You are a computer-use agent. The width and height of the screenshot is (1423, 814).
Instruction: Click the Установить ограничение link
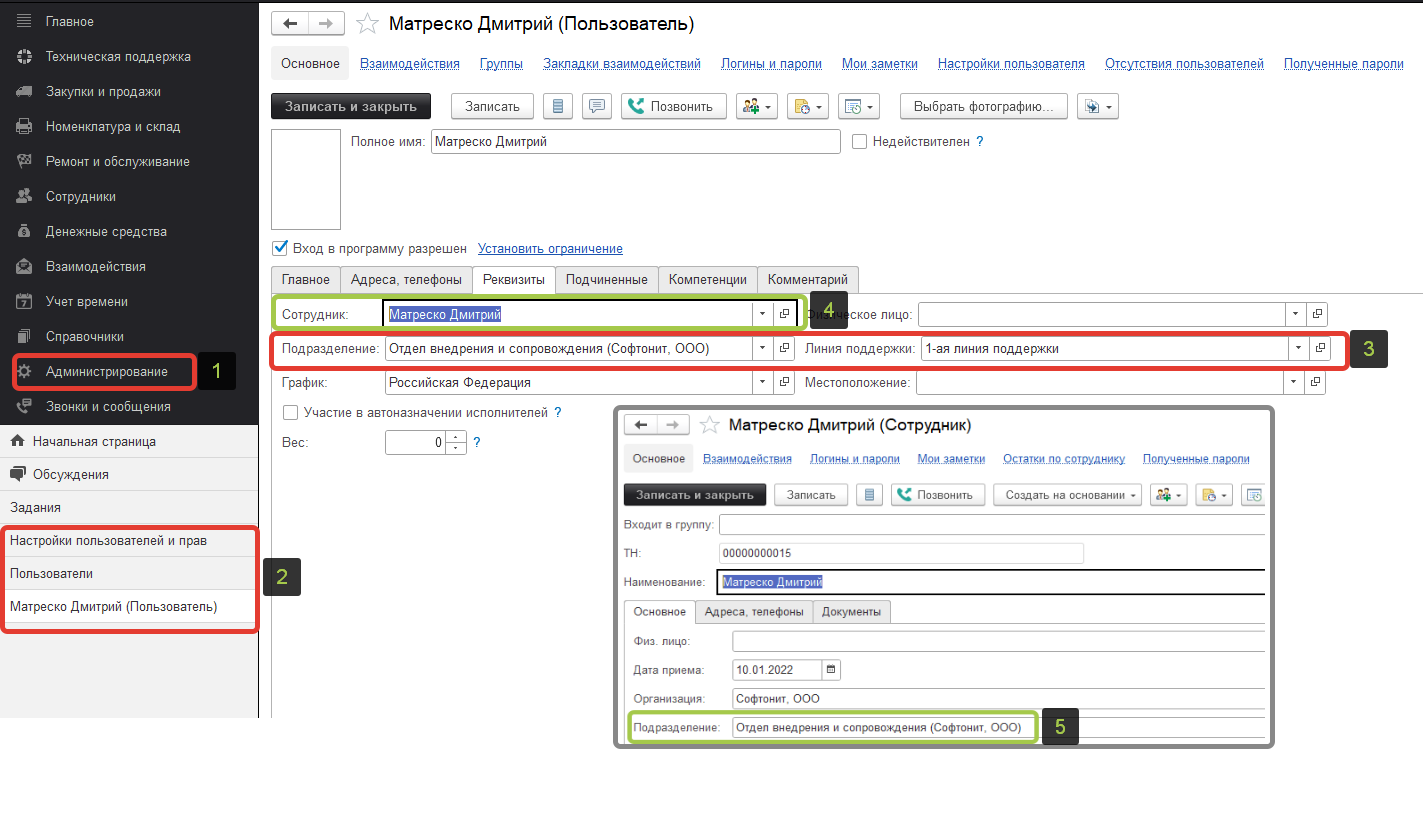(550, 249)
